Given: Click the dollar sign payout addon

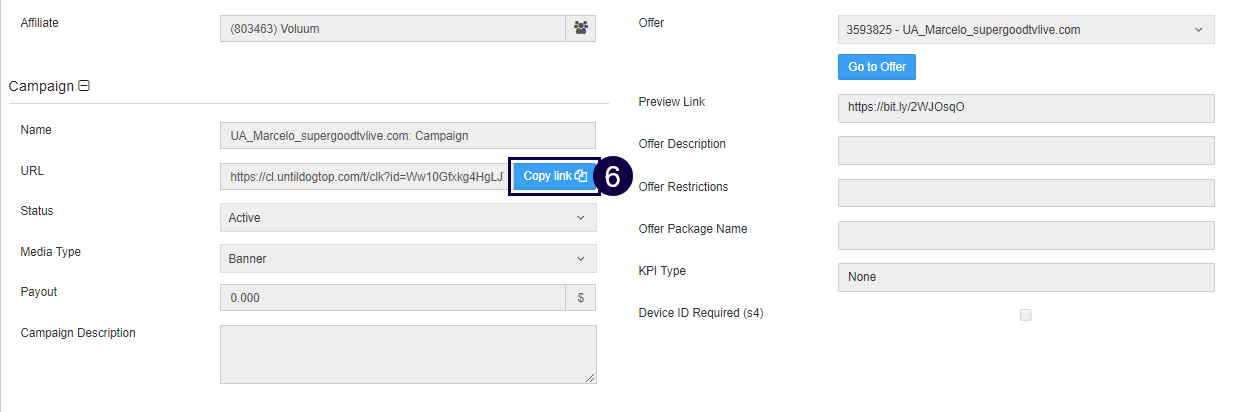Looking at the screenshot, I should (581, 298).
